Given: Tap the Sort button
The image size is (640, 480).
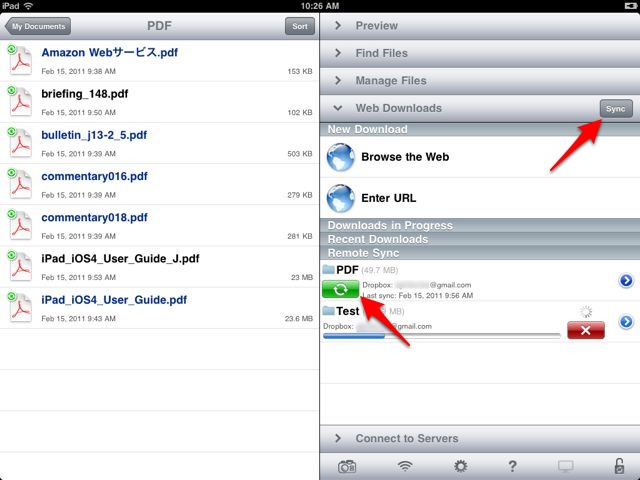Looking at the screenshot, I should [300, 26].
